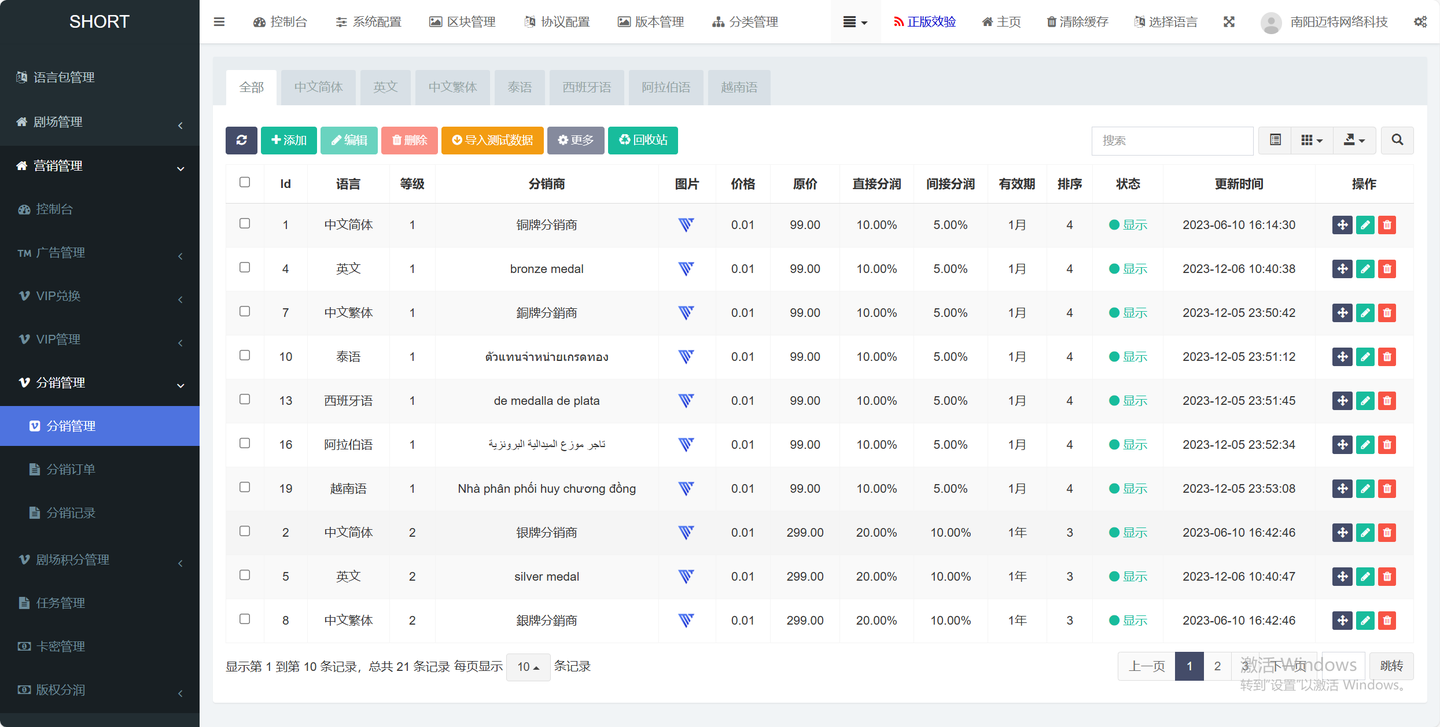Click the drag-sort icon for row Id 5
The width and height of the screenshot is (1440, 727).
point(1342,577)
